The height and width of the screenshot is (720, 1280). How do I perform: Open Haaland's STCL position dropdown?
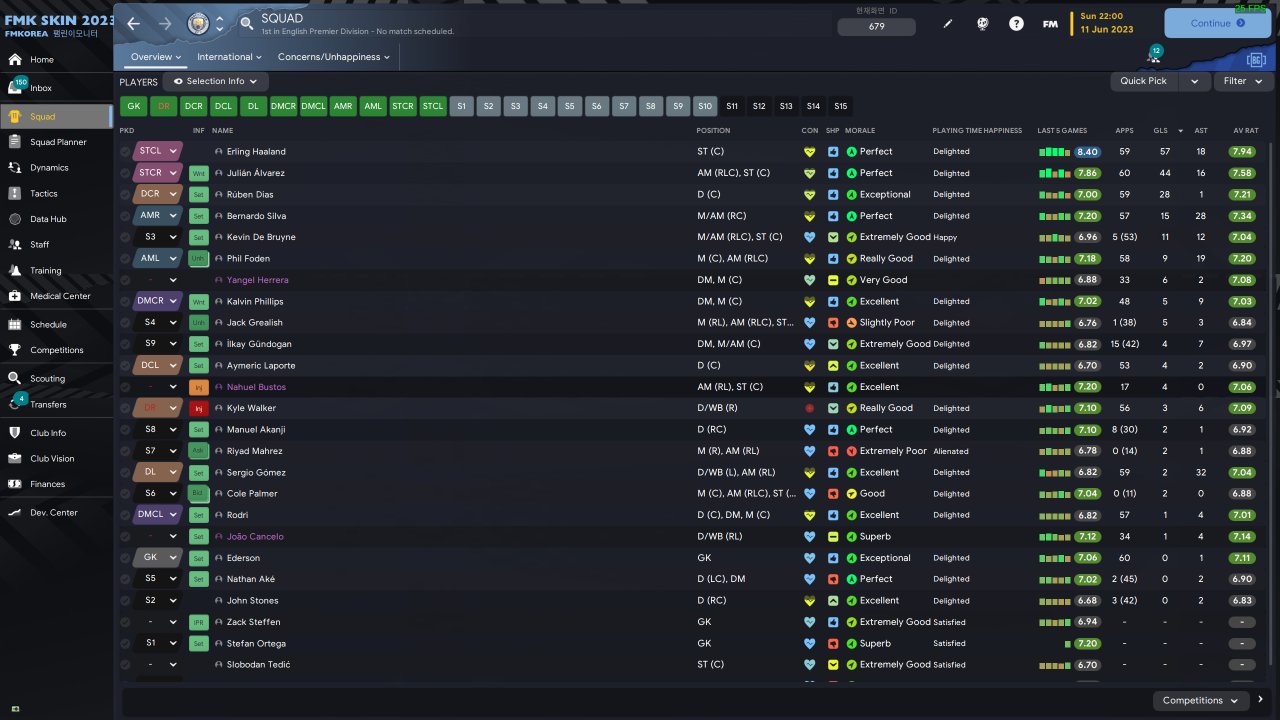157,152
